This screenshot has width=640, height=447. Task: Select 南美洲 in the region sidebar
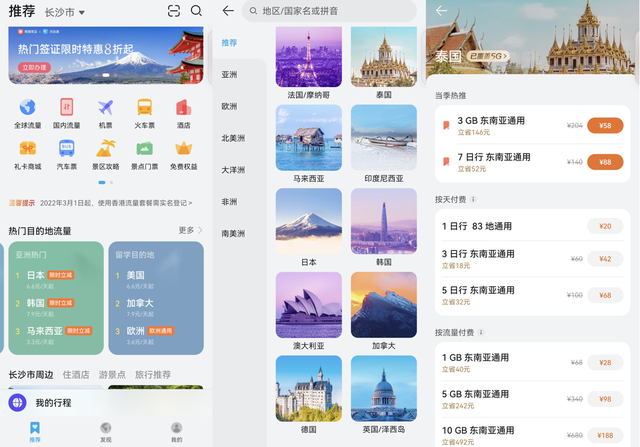click(233, 234)
